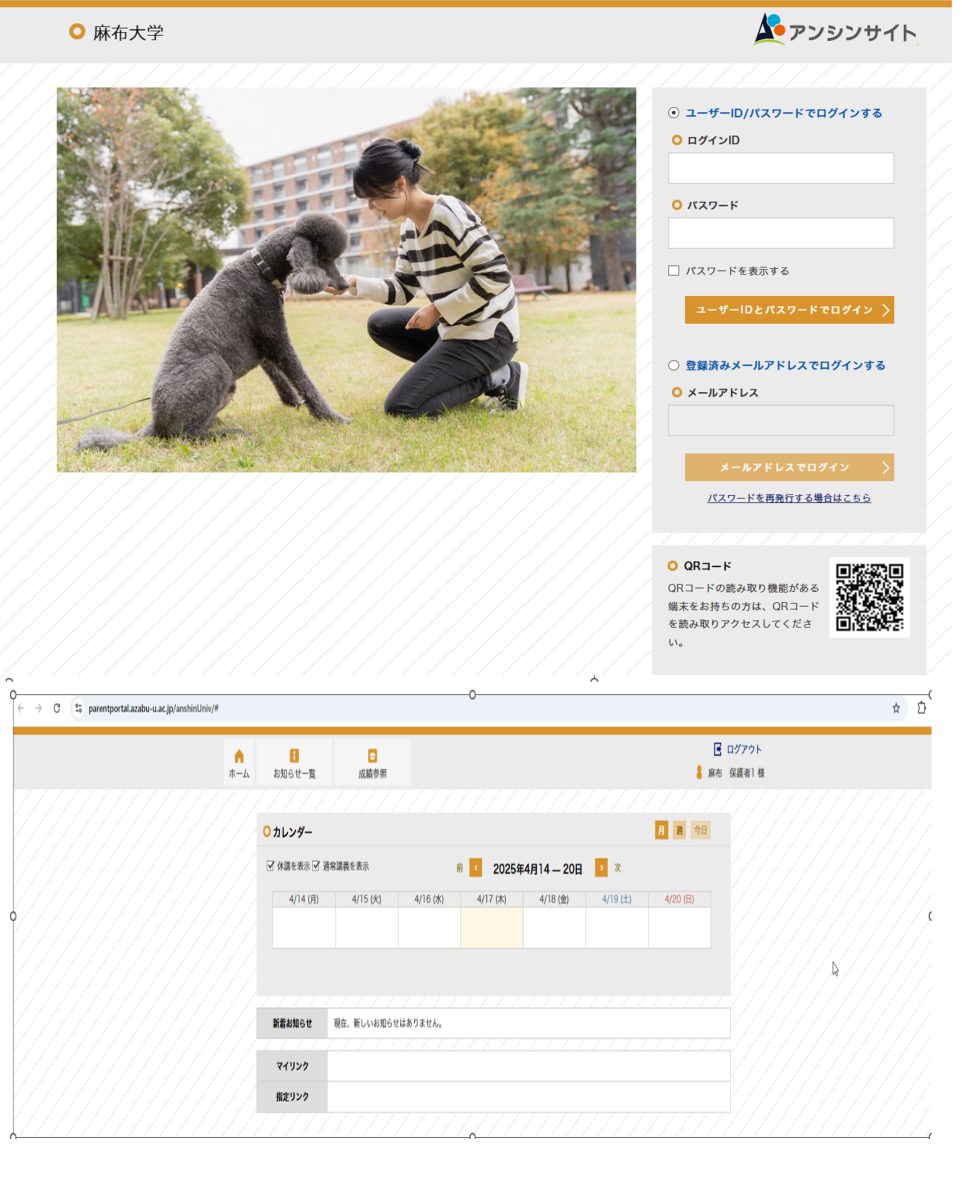The height and width of the screenshot is (1200, 962).
Task: Bookmark page with the star icon
Action: [x=896, y=708]
